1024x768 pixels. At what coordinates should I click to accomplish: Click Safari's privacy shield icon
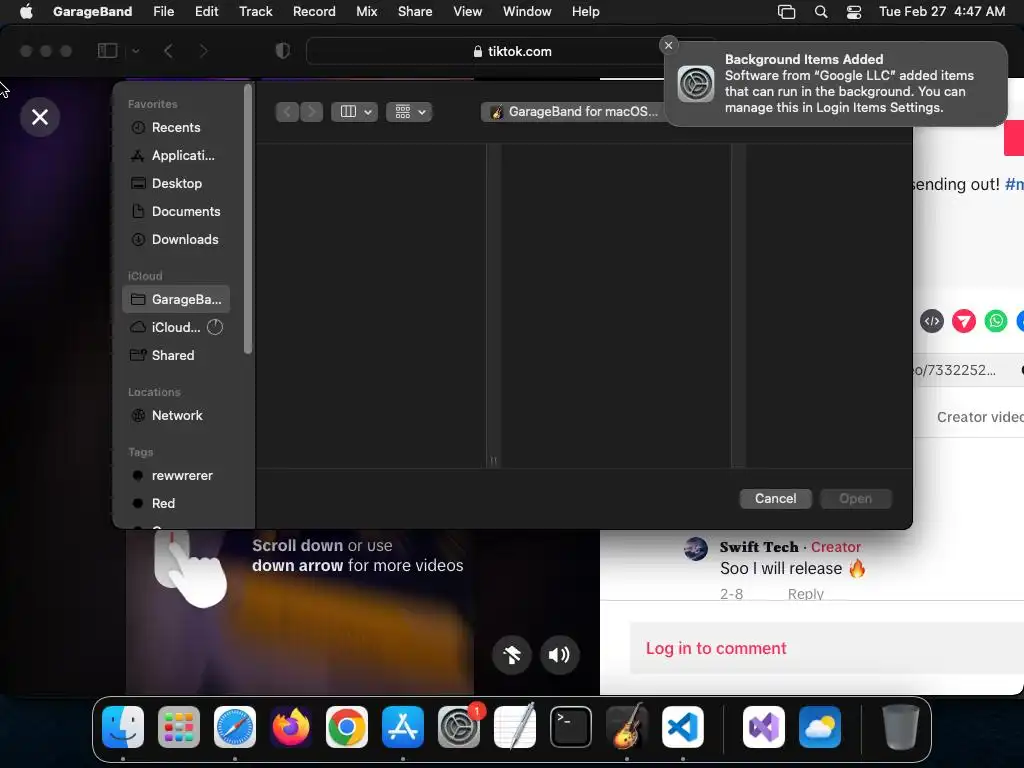(282, 51)
